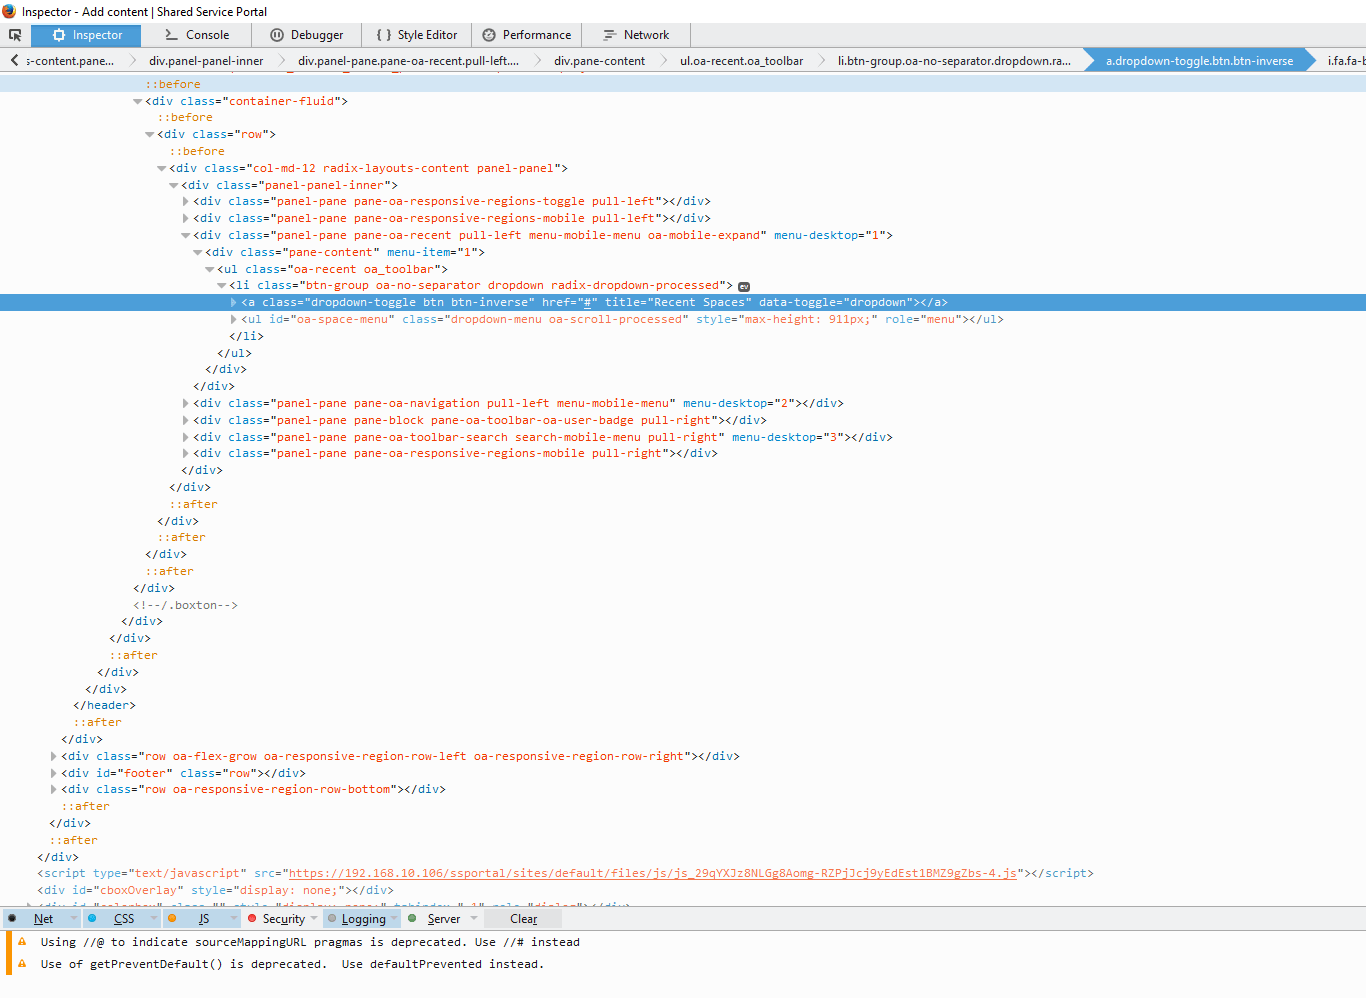Image resolution: width=1366 pixels, height=998 pixels.
Task: Click warning icon beside getPreventDefault message
Action: point(22,964)
